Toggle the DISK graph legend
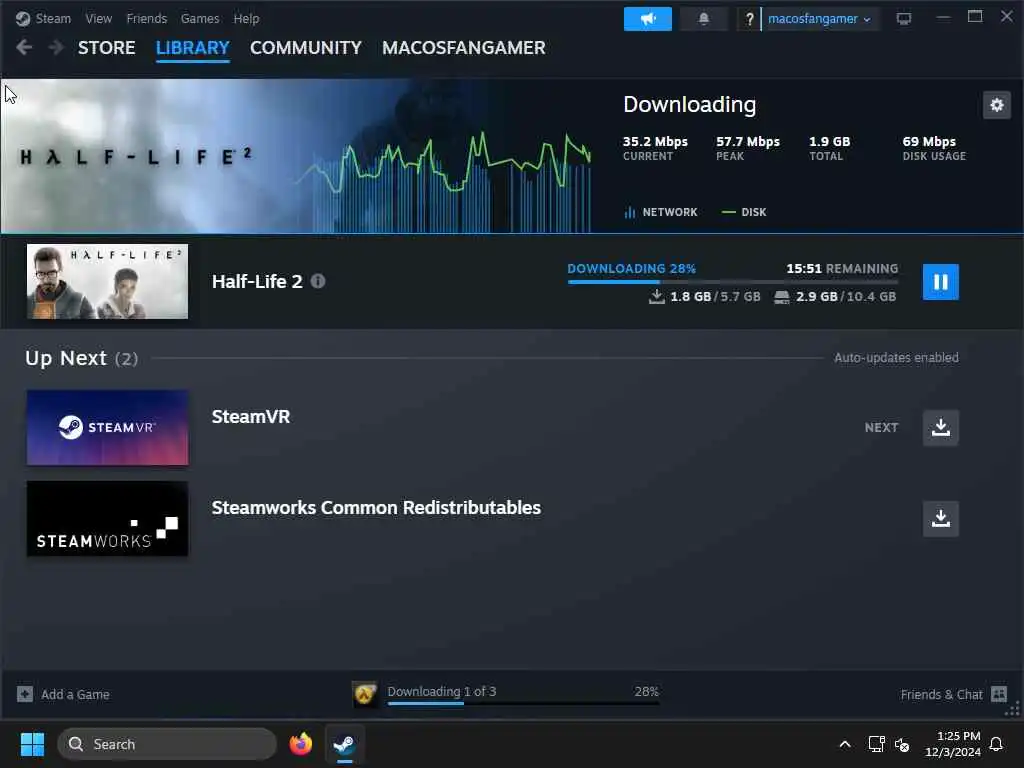 pyautogui.click(x=744, y=212)
